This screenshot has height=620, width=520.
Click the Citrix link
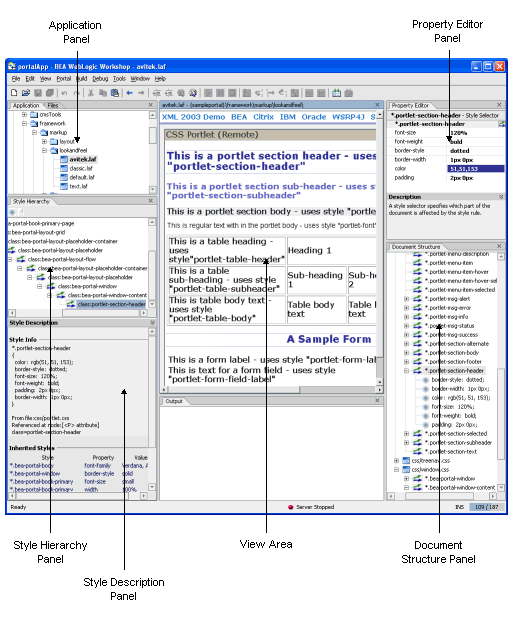[263, 117]
